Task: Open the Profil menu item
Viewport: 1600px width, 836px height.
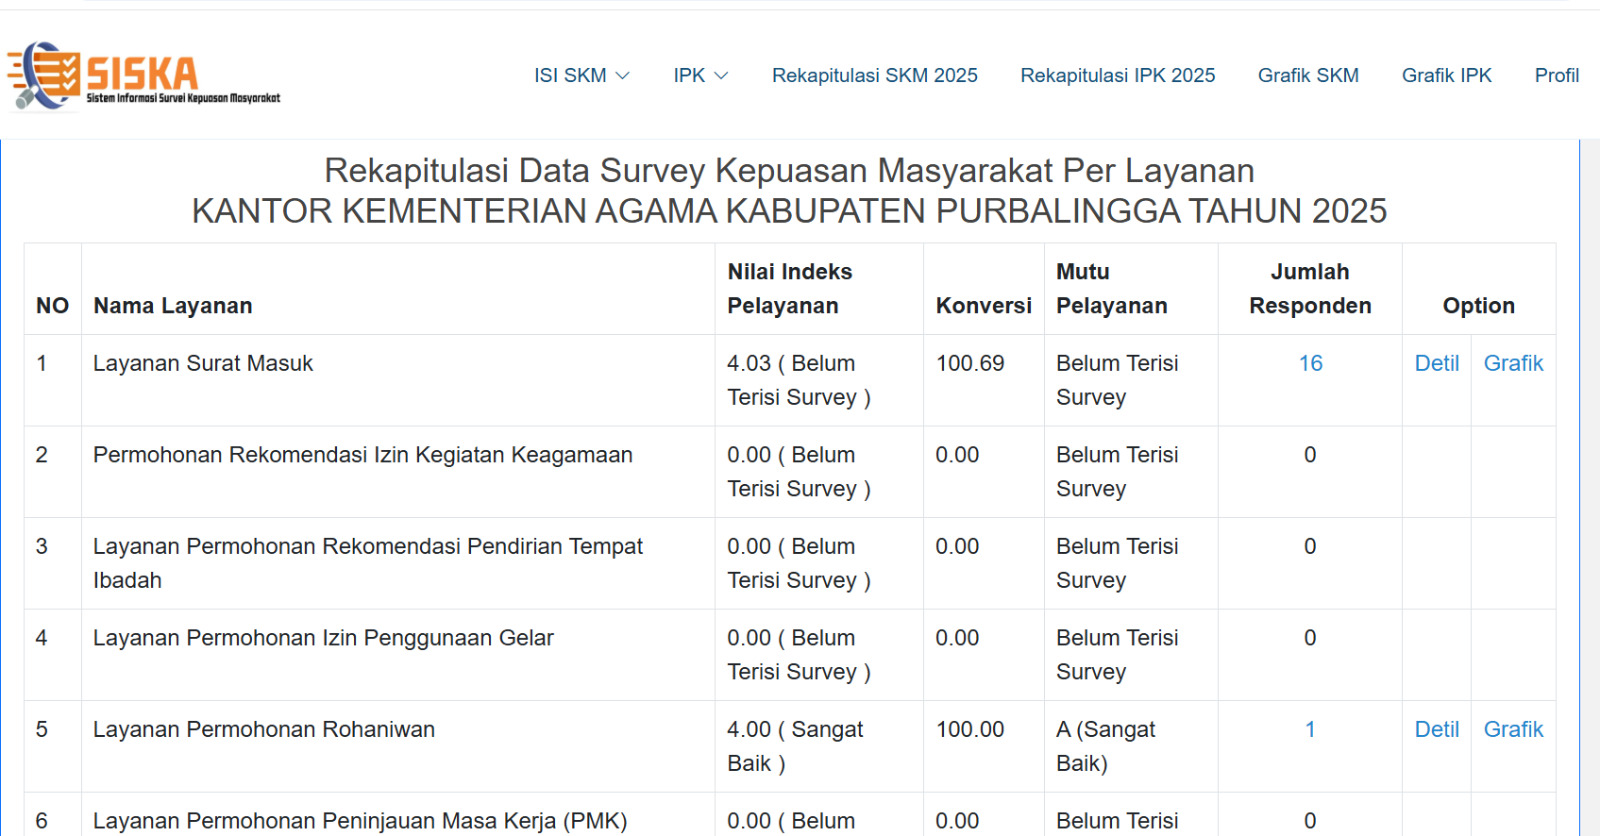Action: coord(1557,75)
